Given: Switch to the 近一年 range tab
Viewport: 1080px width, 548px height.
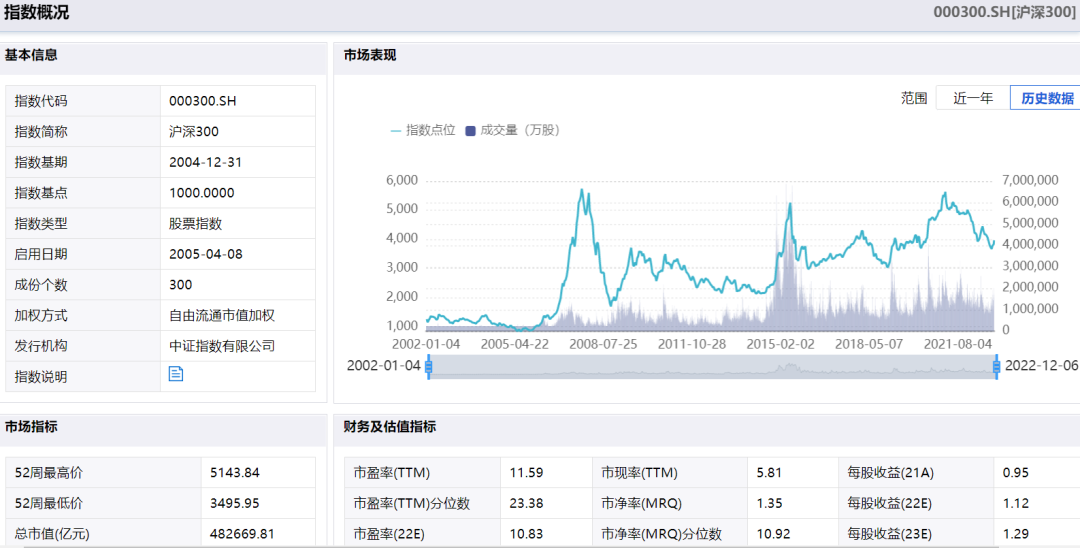Looking at the screenshot, I should 972,98.
